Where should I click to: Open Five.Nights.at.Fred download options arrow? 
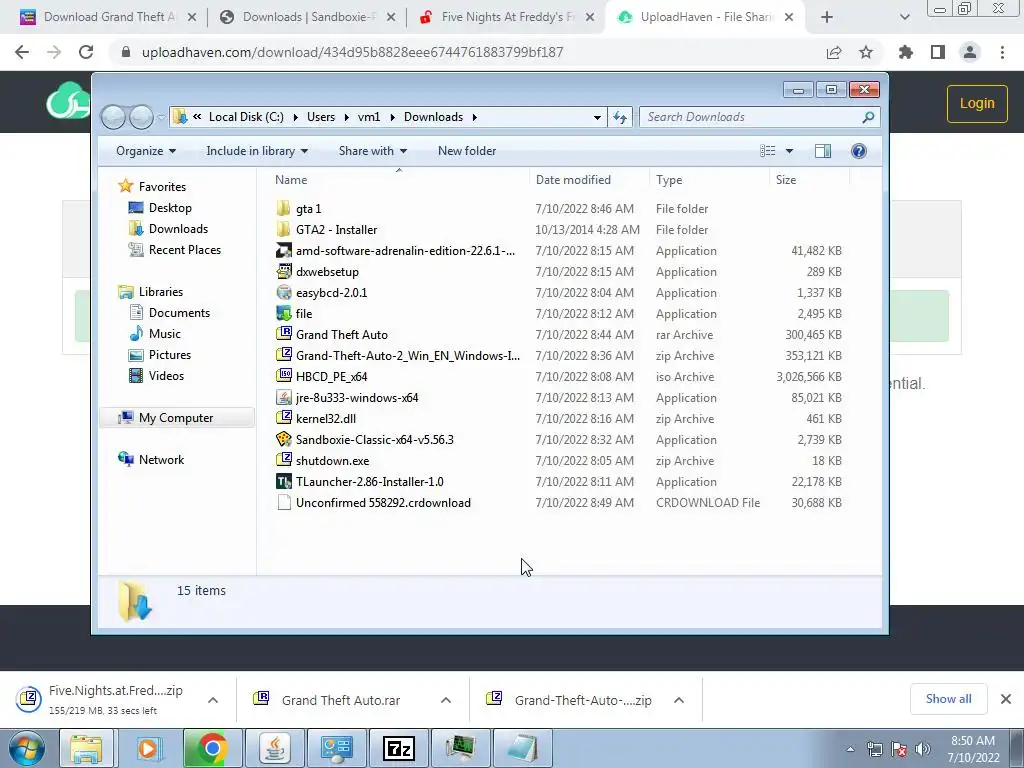click(x=213, y=700)
